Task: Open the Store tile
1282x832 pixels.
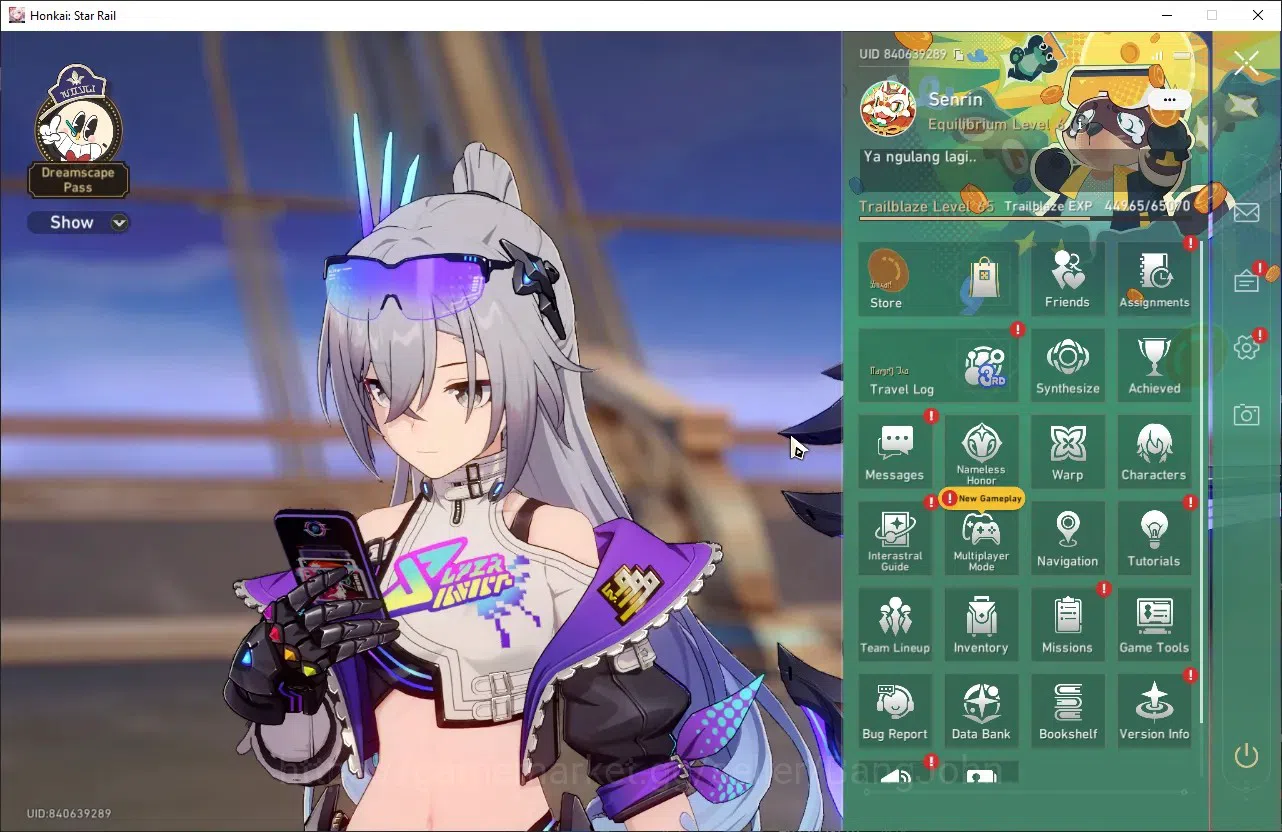Action: (x=938, y=279)
